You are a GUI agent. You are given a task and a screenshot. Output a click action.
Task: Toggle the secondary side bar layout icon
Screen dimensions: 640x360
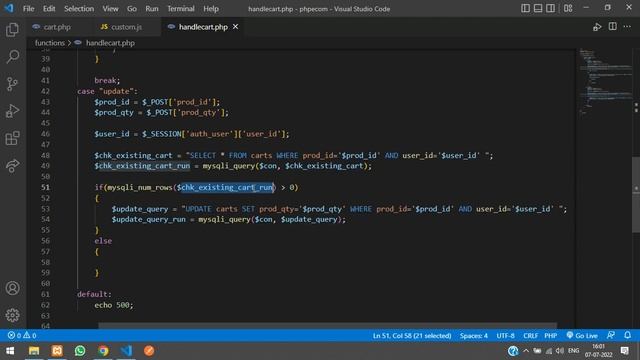pyautogui.click(x=550, y=8)
